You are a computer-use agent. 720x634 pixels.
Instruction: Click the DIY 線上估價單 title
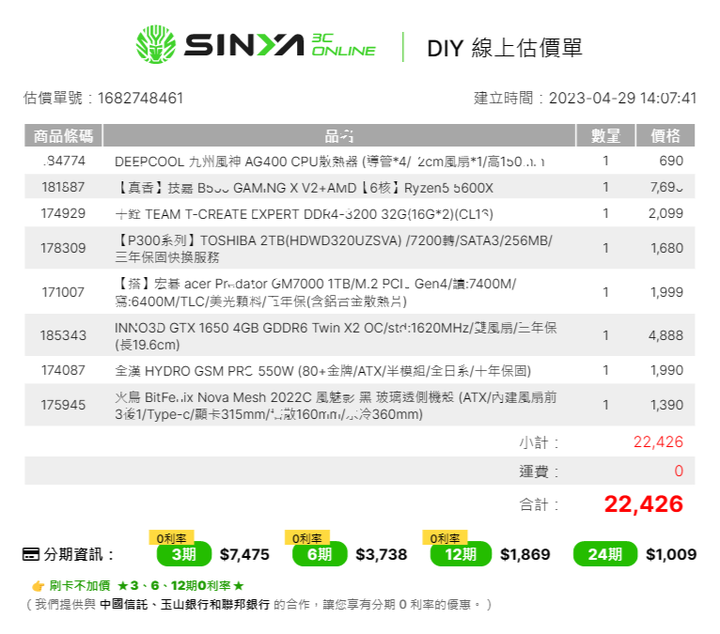pos(505,48)
